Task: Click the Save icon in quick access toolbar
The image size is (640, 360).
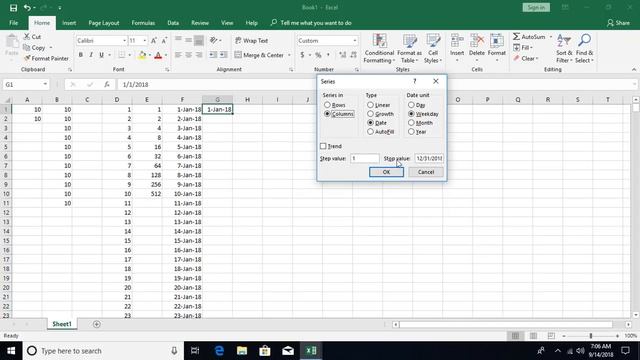Action: (x=13, y=7)
